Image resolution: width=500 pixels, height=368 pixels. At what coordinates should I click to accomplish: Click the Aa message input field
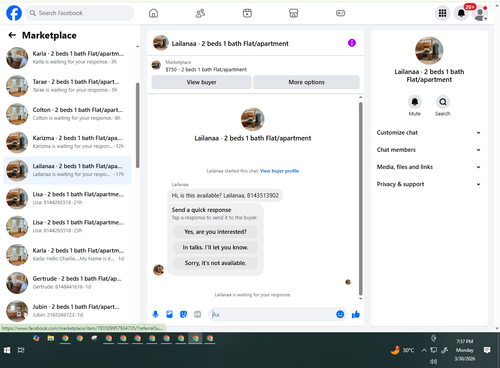click(273, 314)
